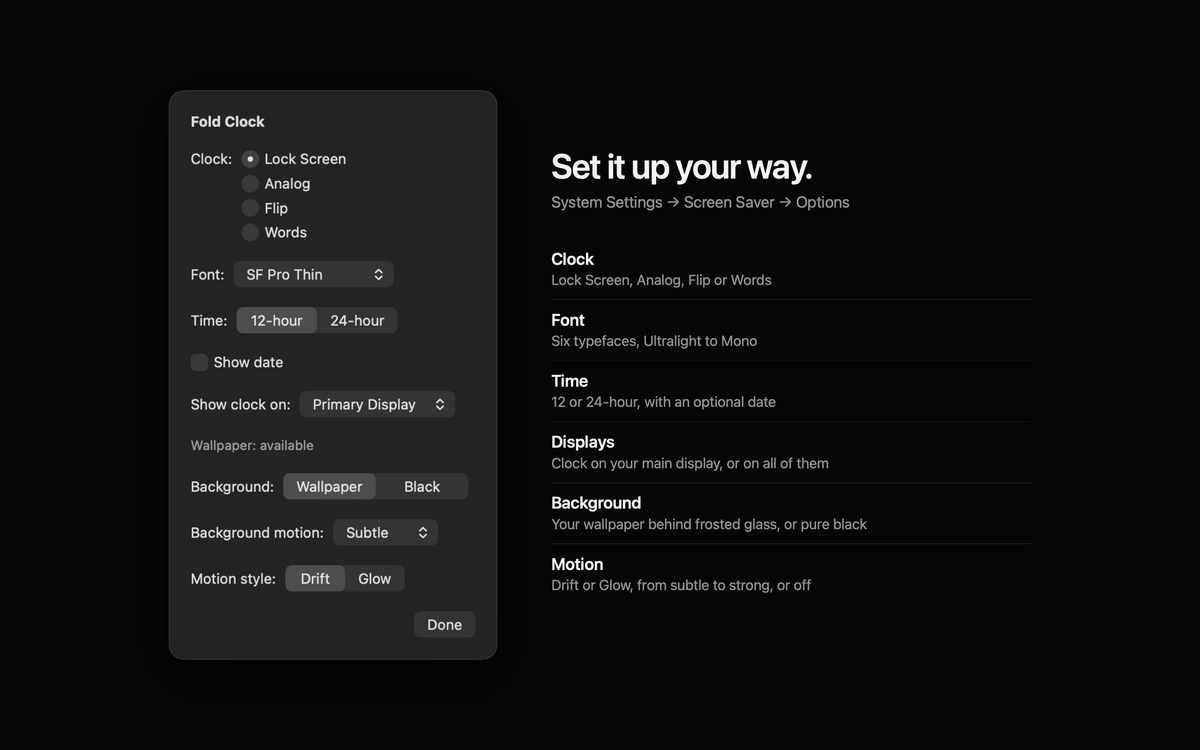This screenshot has width=1200, height=750.
Task: Enable the Show date checkbox
Action: pyautogui.click(x=199, y=362)
